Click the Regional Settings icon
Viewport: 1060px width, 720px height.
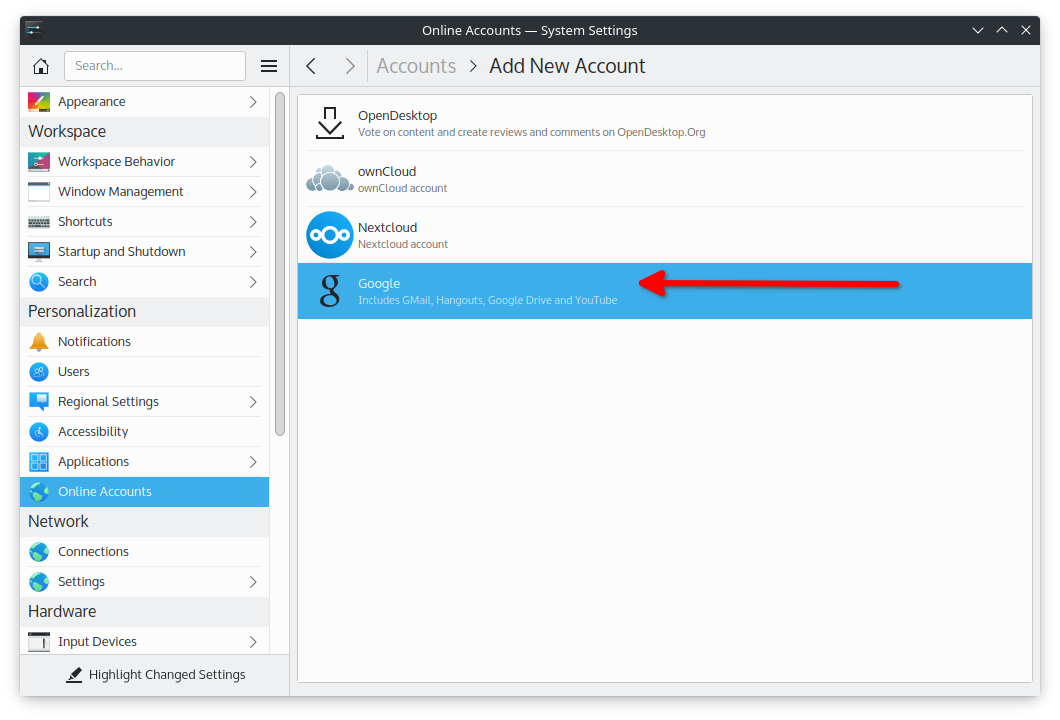(39, 402)
